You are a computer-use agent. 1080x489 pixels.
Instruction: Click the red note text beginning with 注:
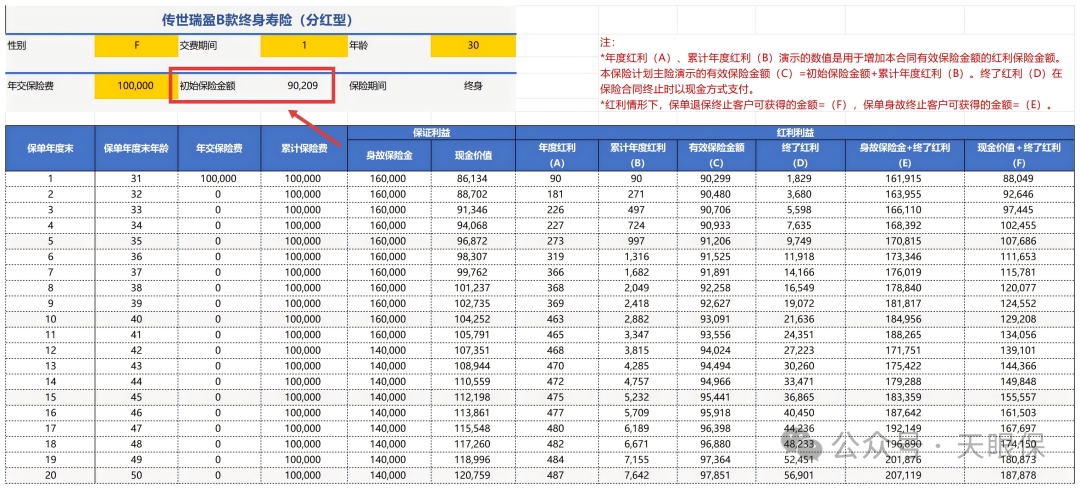click(607, 44)
